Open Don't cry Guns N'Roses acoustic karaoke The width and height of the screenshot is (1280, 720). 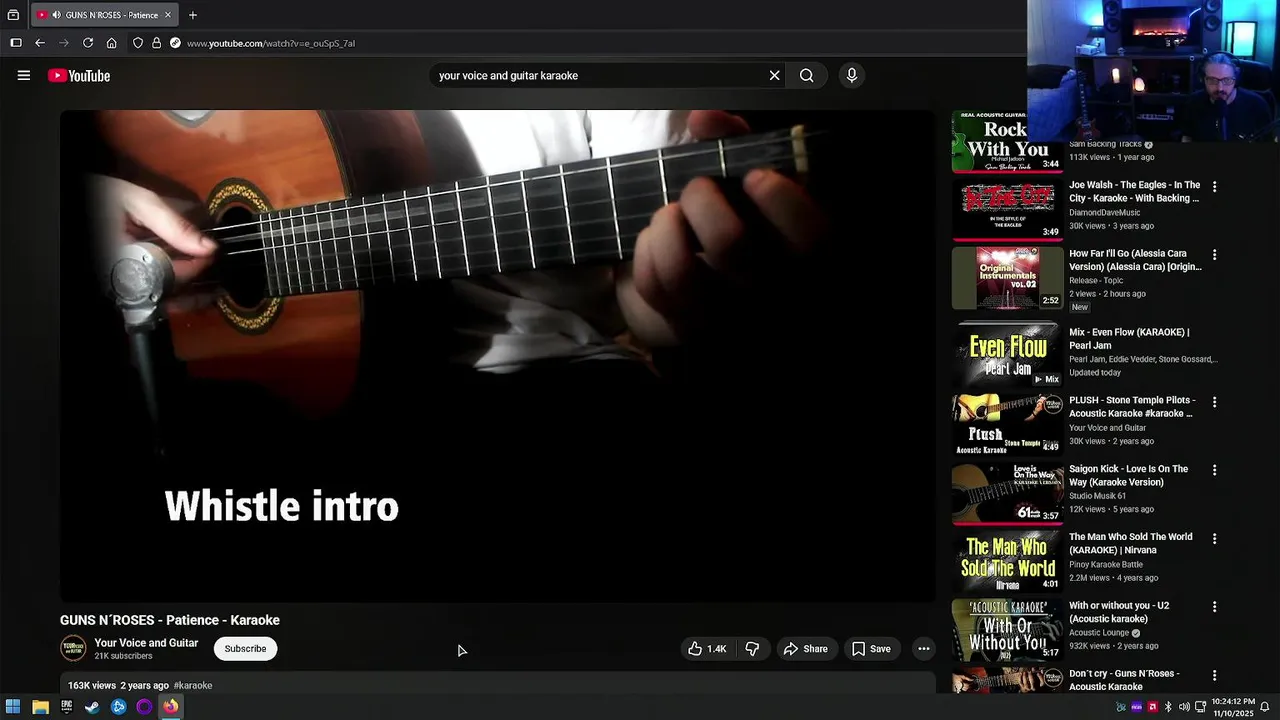(x=1124, y=680)
